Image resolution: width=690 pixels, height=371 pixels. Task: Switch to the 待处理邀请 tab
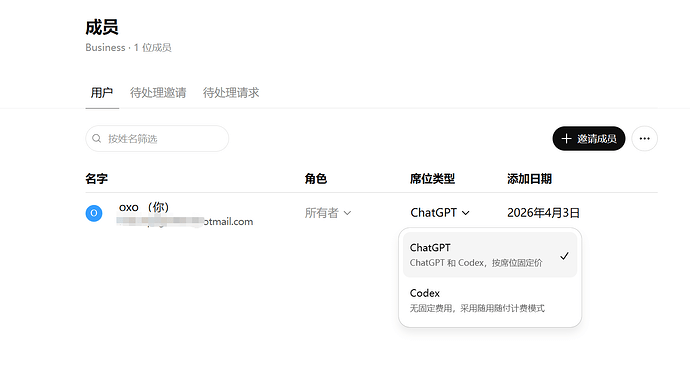pos(158,93)
